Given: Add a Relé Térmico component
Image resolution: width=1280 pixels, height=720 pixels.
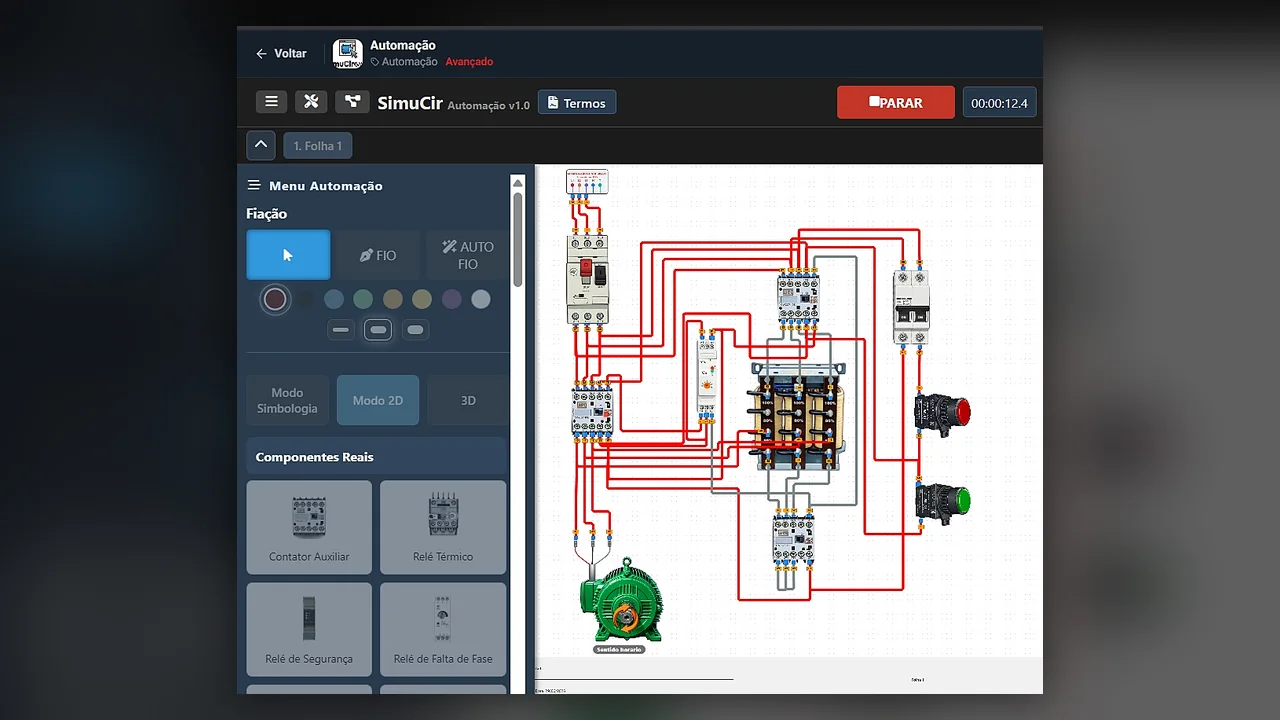Looking at the screenshot, I should [x=443, y=527].
